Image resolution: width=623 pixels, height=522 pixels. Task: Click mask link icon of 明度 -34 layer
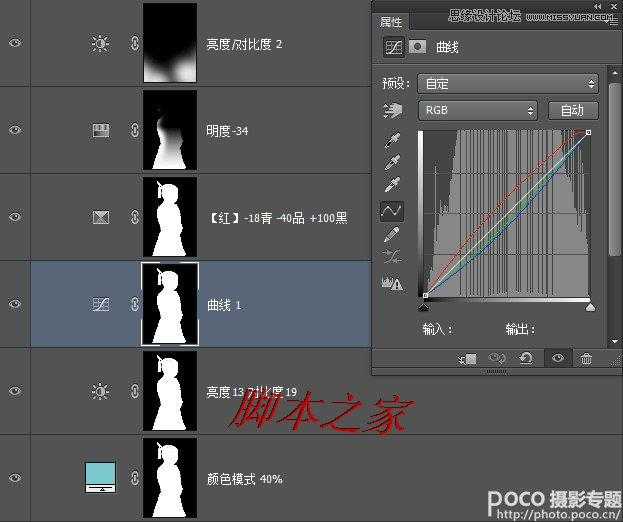135,130
